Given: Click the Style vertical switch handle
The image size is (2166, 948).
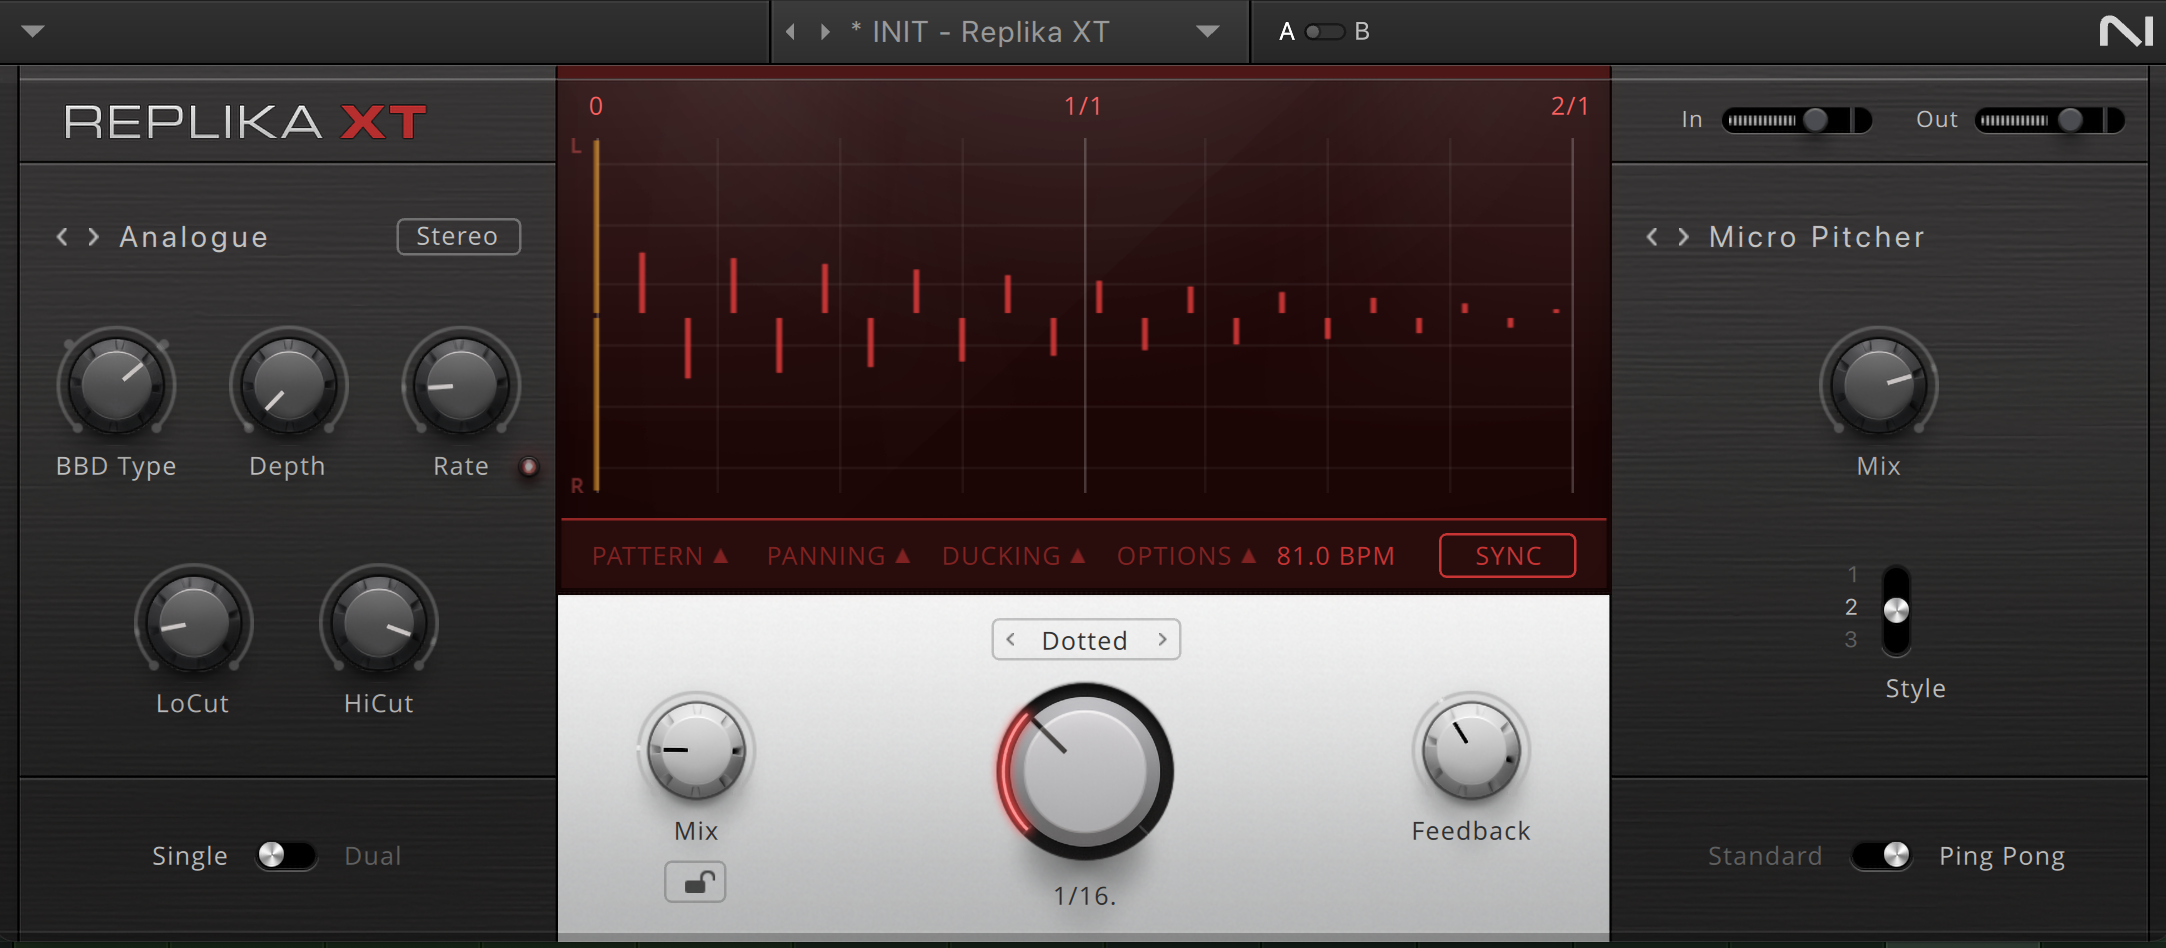Looking at the screenshot, I should click(1896, 610).
